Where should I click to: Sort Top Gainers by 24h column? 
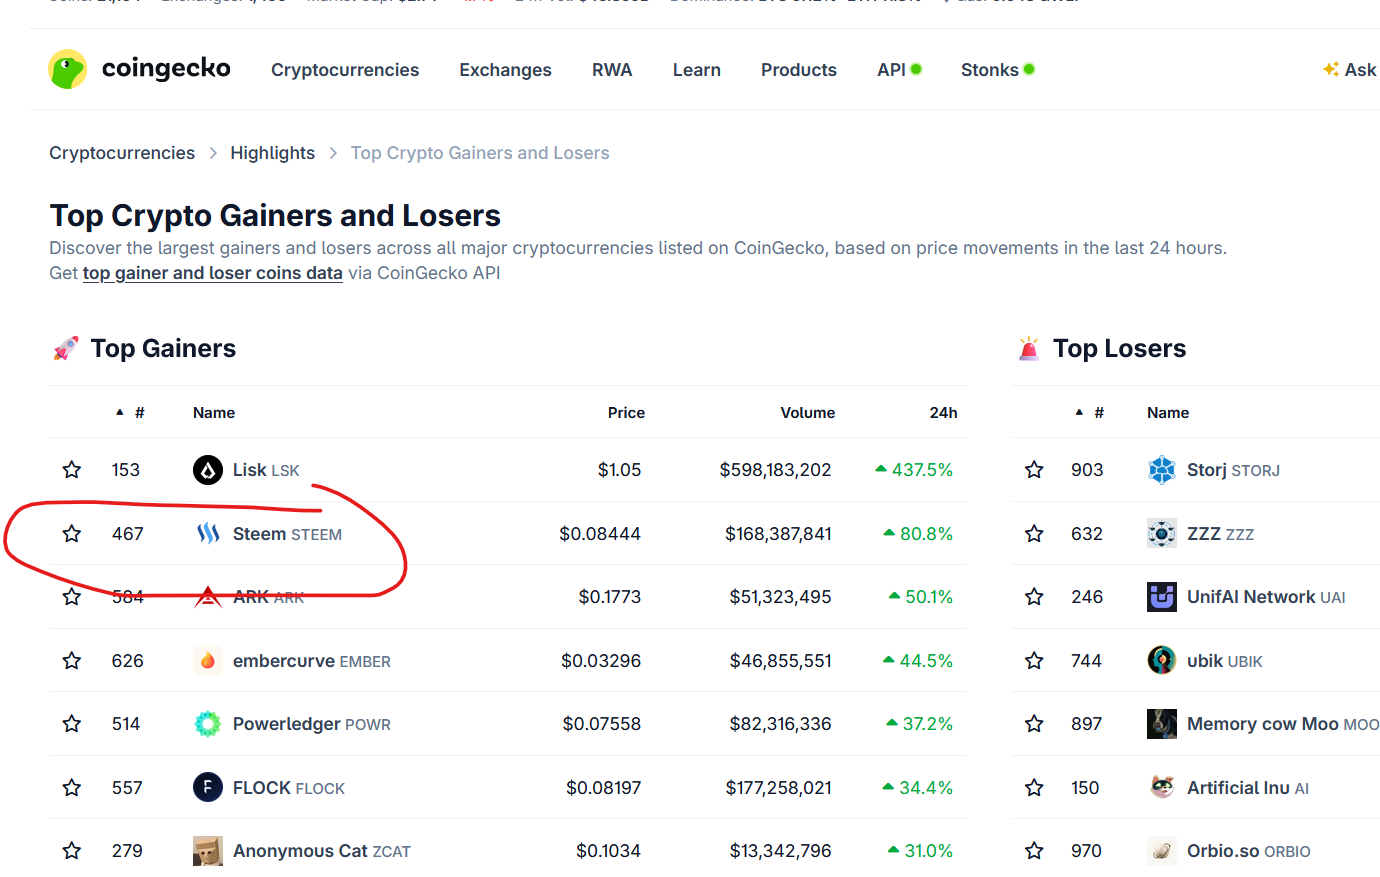[x=943, y=413]
